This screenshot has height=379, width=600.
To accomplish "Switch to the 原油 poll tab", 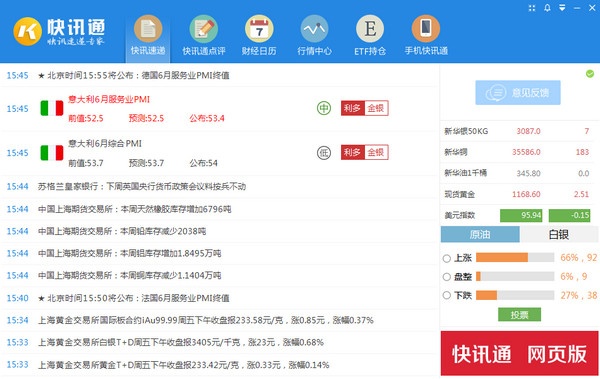I will click(480, 234).
